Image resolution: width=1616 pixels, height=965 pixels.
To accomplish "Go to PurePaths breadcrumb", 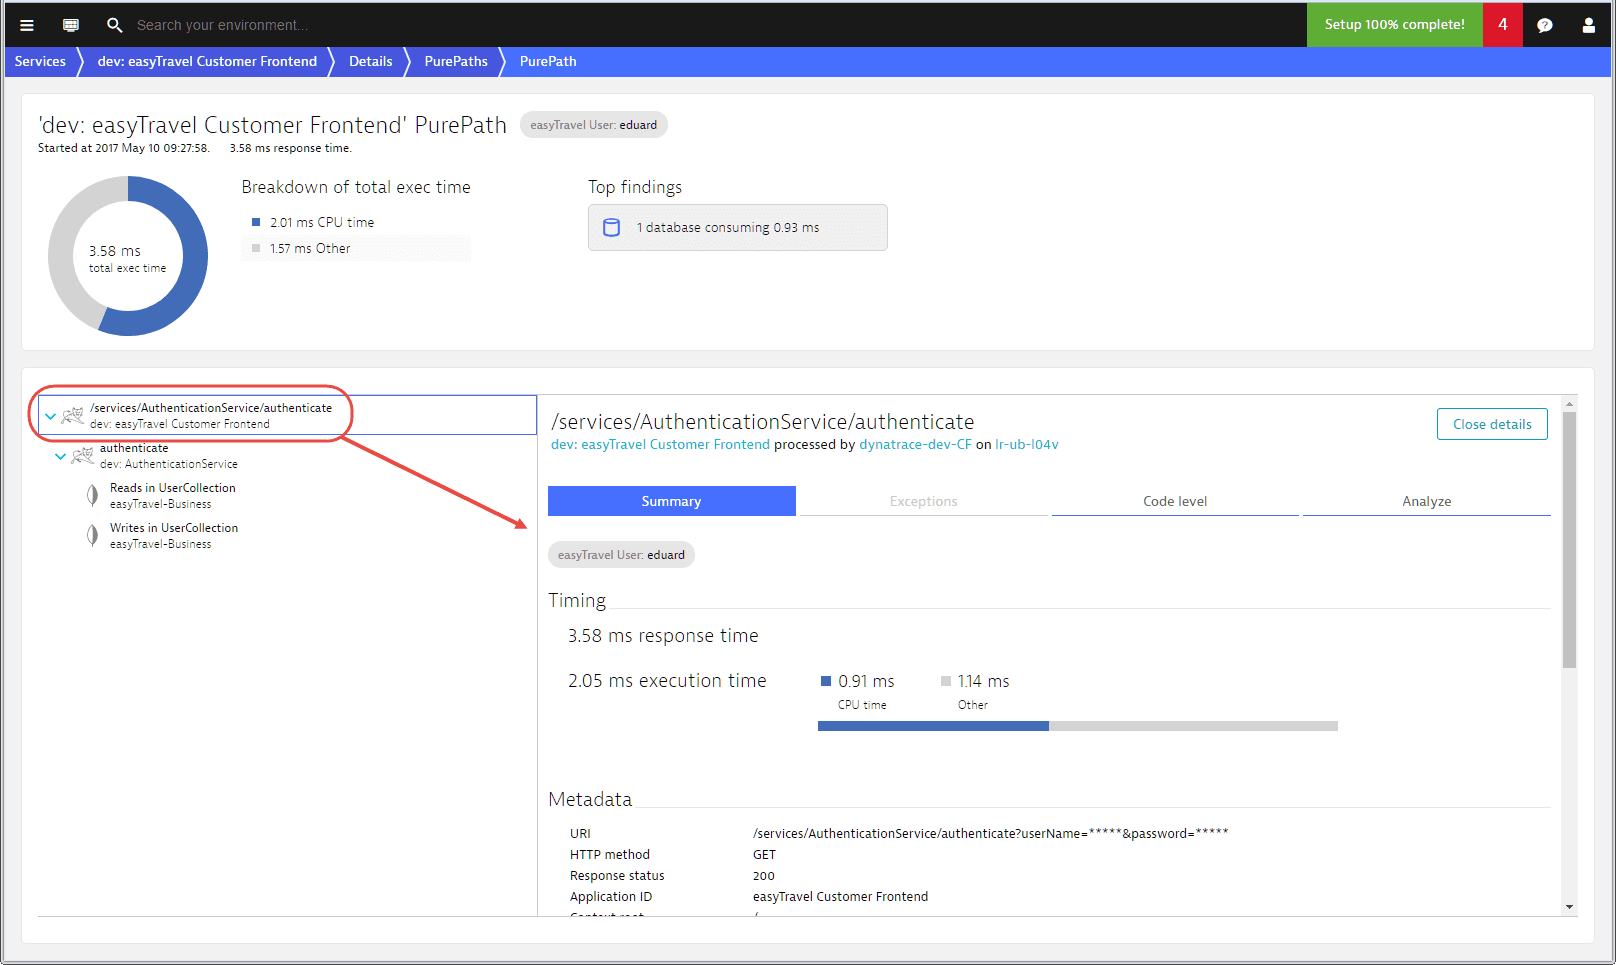I will (x=456, y=61).
